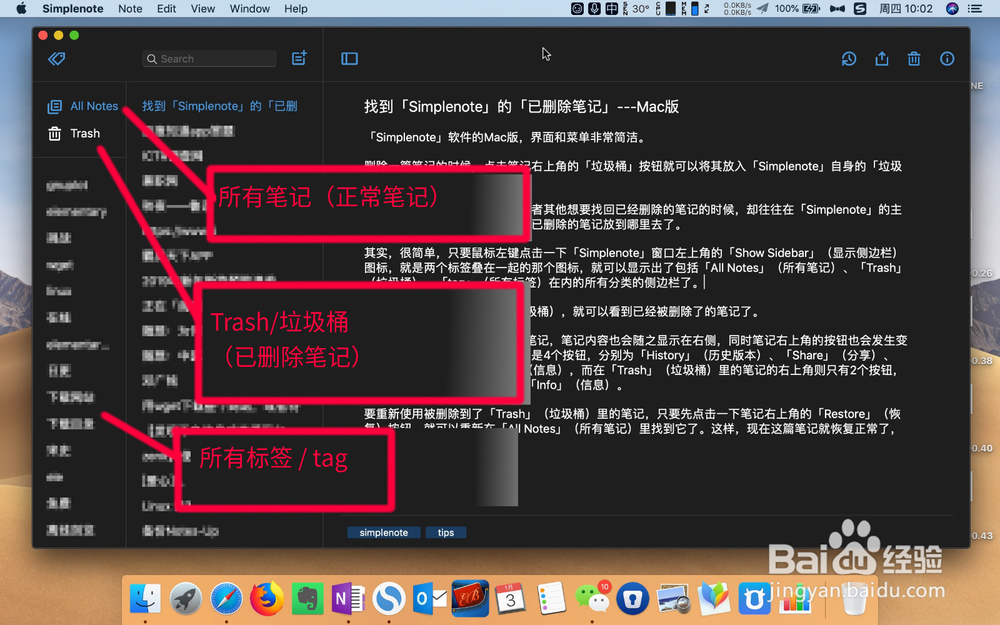Image resolution: width=1000 pixels, height=625 pixels.
Task: Open the View menu
Action: (203, 8)
